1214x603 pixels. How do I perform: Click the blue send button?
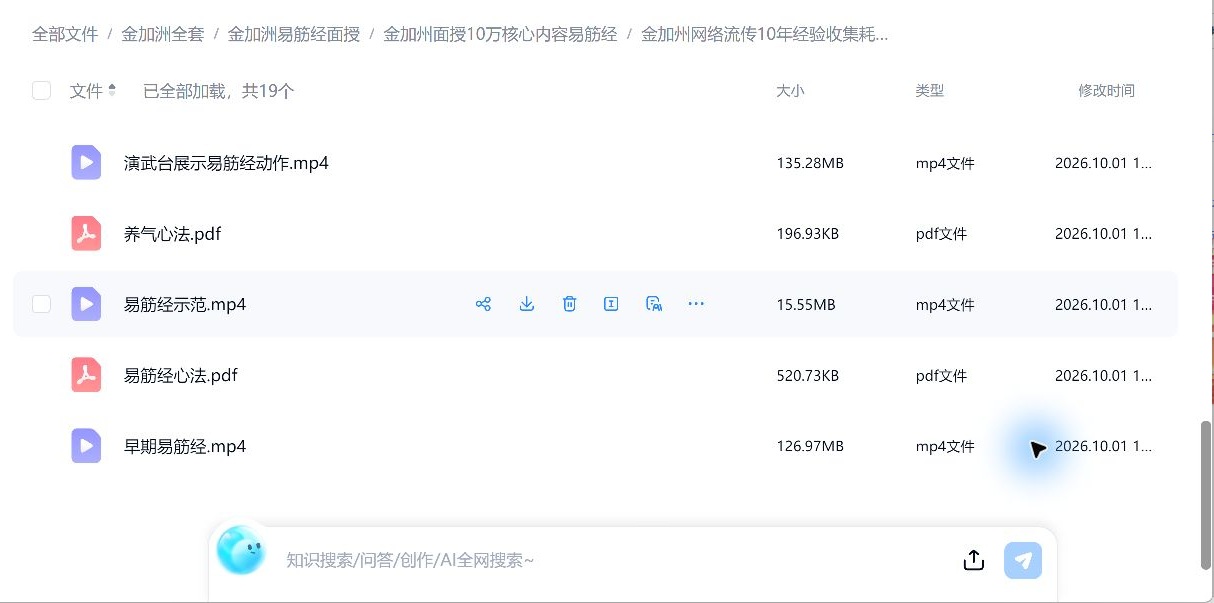tap(1023, 560)
